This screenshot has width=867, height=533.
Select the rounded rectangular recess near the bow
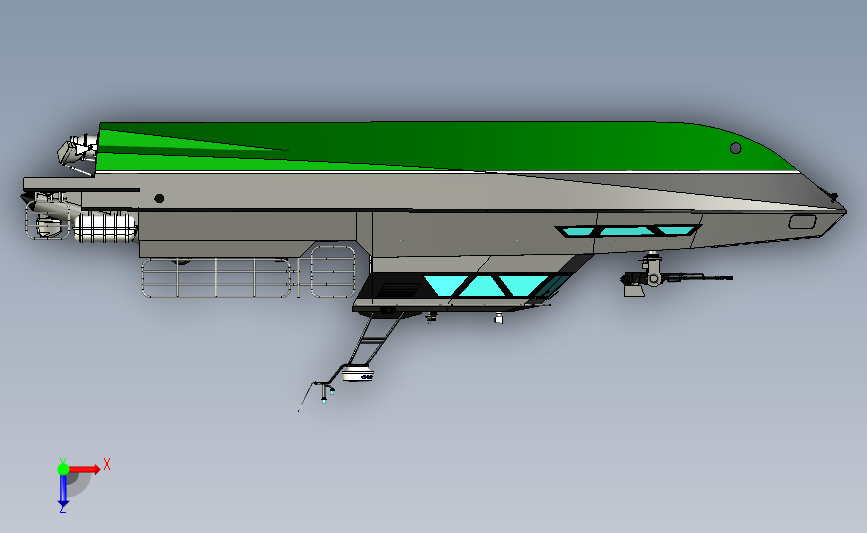click(802, 222)
